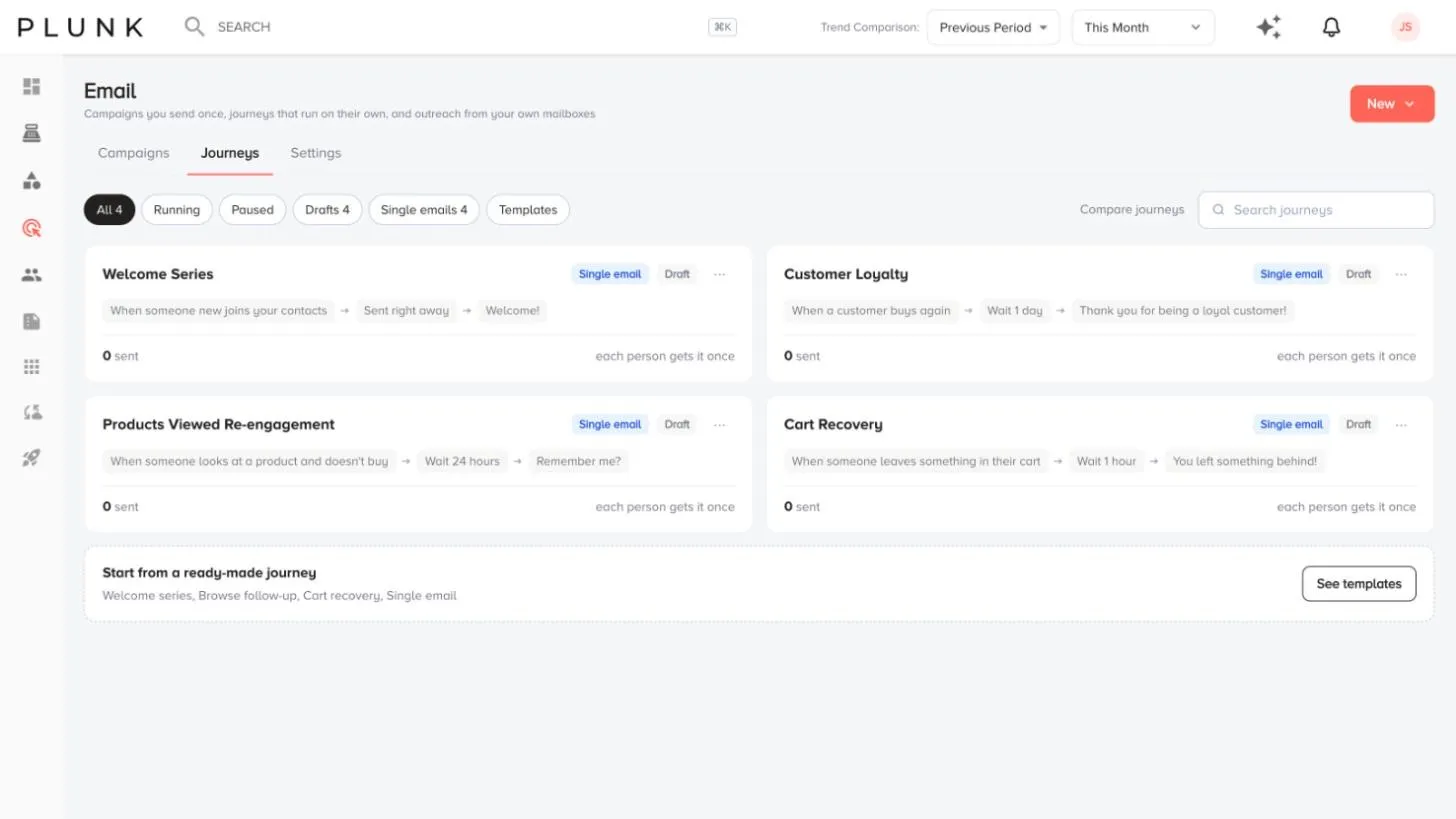Click the PLUNK logo
Image resolution: width=1456 pixels, height=819 pixels.
[80, 27]
